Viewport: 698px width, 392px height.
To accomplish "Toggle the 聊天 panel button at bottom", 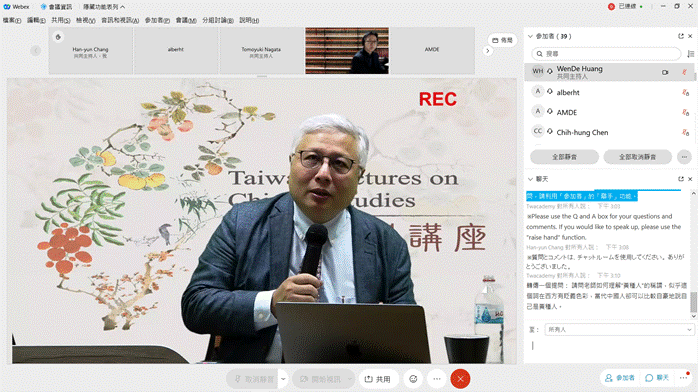I will coord(657,378).
